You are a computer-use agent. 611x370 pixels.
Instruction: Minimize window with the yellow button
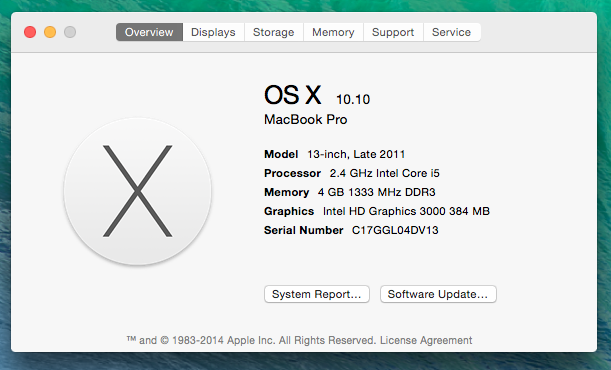pos(50,32)
